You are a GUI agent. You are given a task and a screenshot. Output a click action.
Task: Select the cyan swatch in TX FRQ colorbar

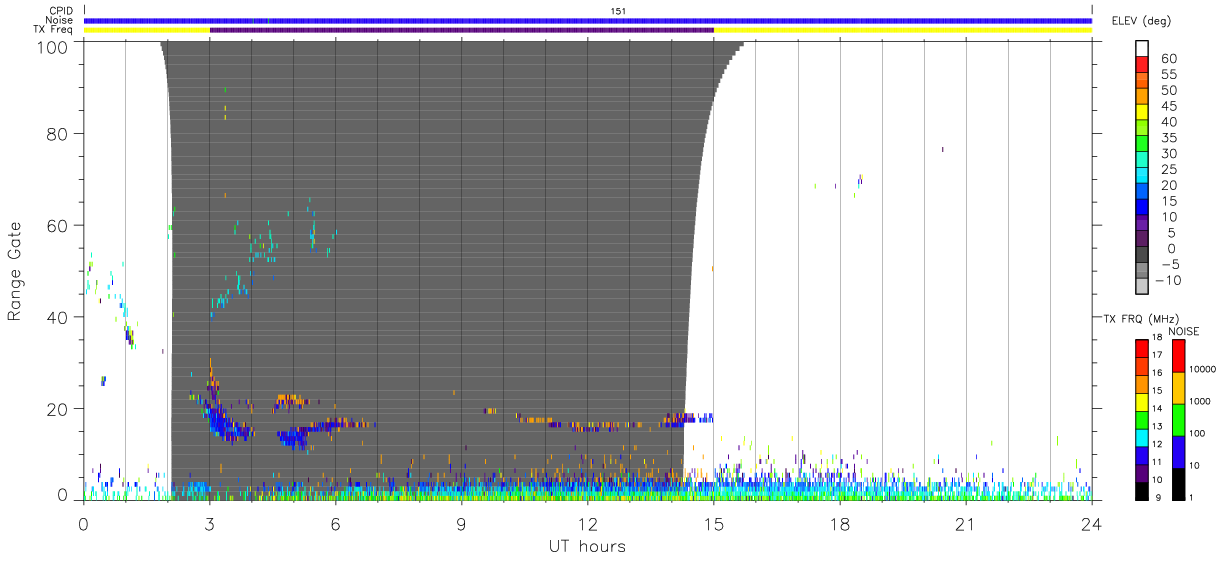pyautogui.click(x=1142, y=436)
